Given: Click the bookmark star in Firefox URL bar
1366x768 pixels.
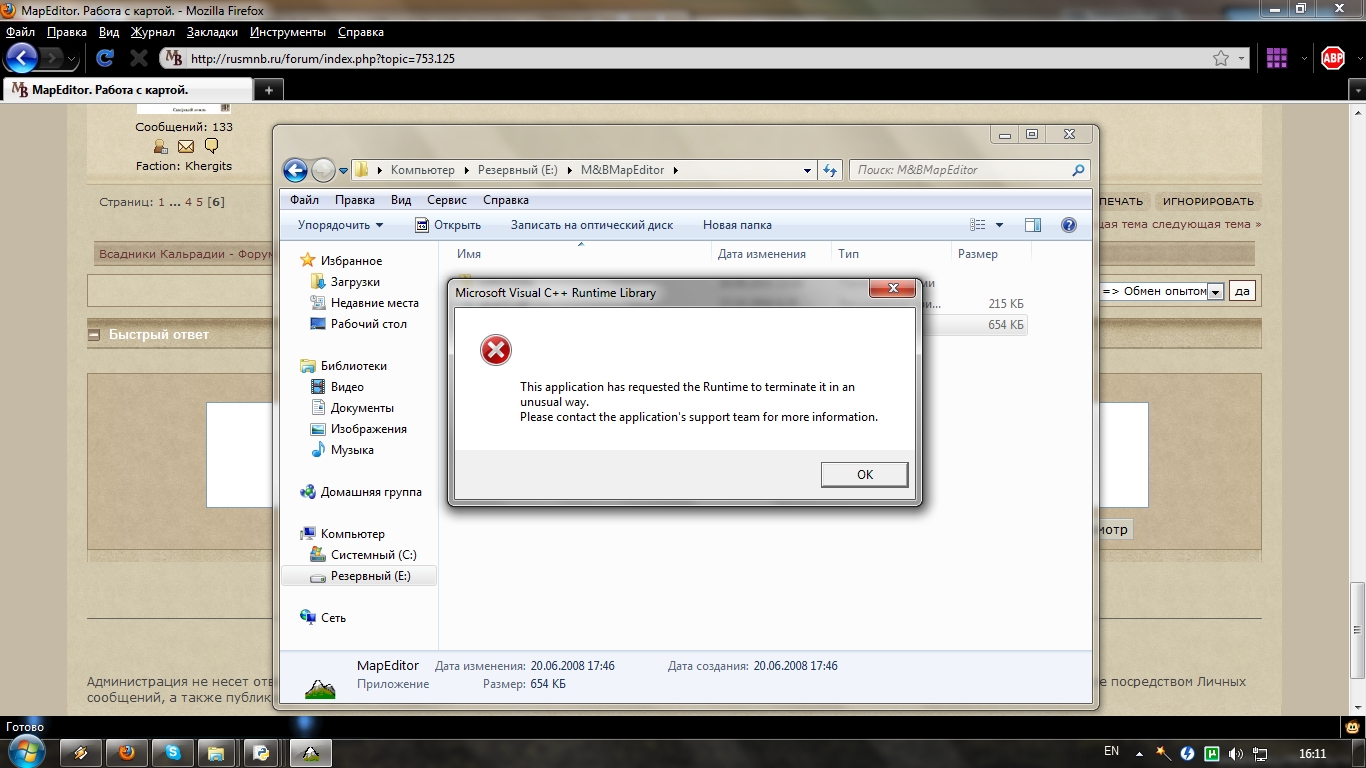Looking at the screenshot, I should (1221, 58).
